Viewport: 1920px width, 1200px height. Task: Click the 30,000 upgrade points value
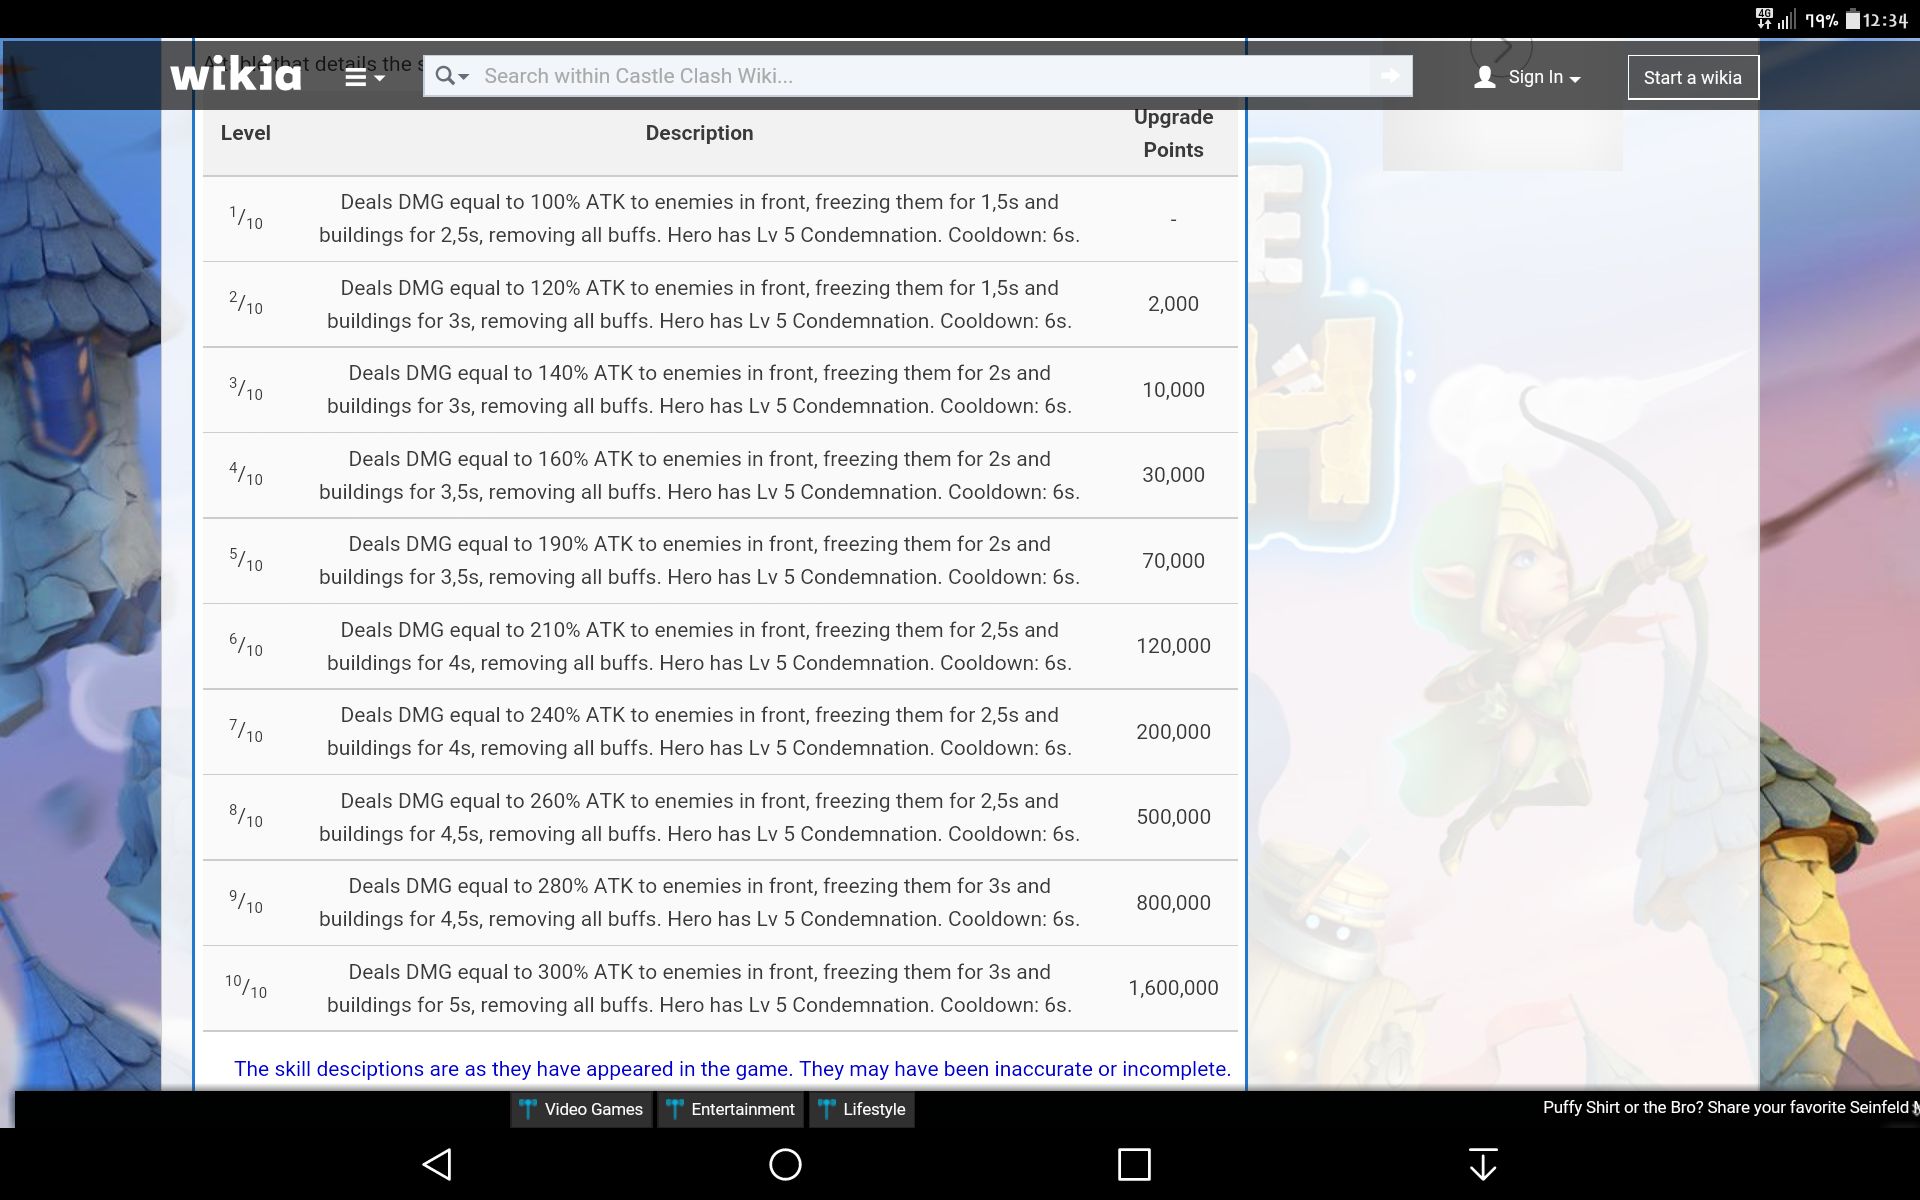pyautogui.click(x=1173, y=475)
